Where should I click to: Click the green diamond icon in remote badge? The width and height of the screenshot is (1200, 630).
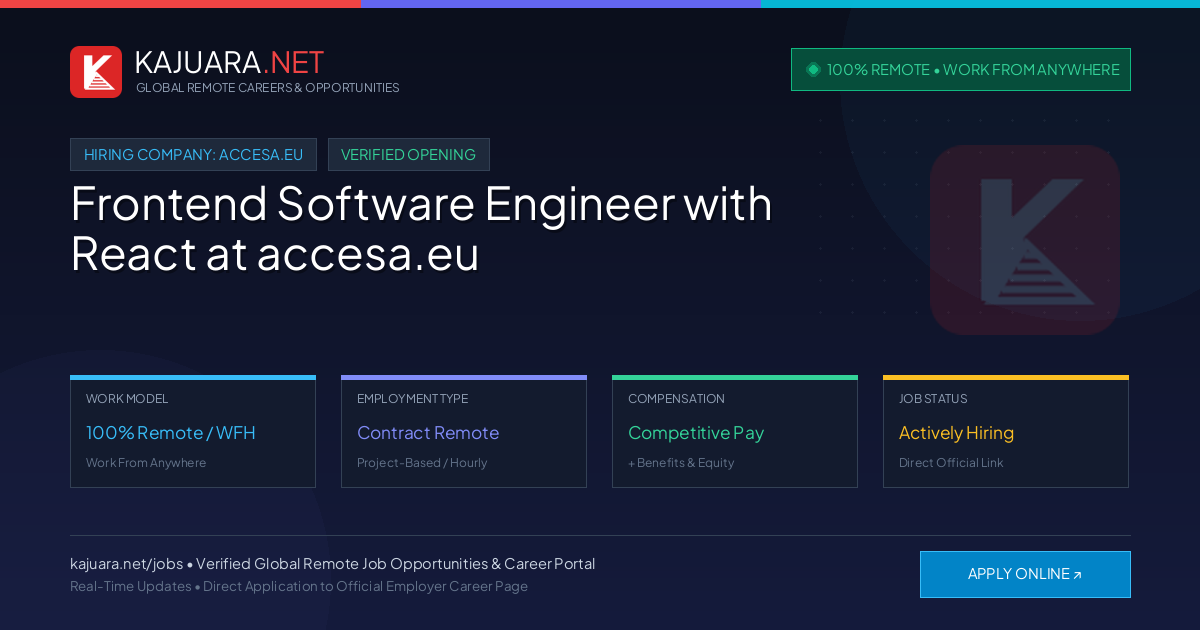pos(813,69)
